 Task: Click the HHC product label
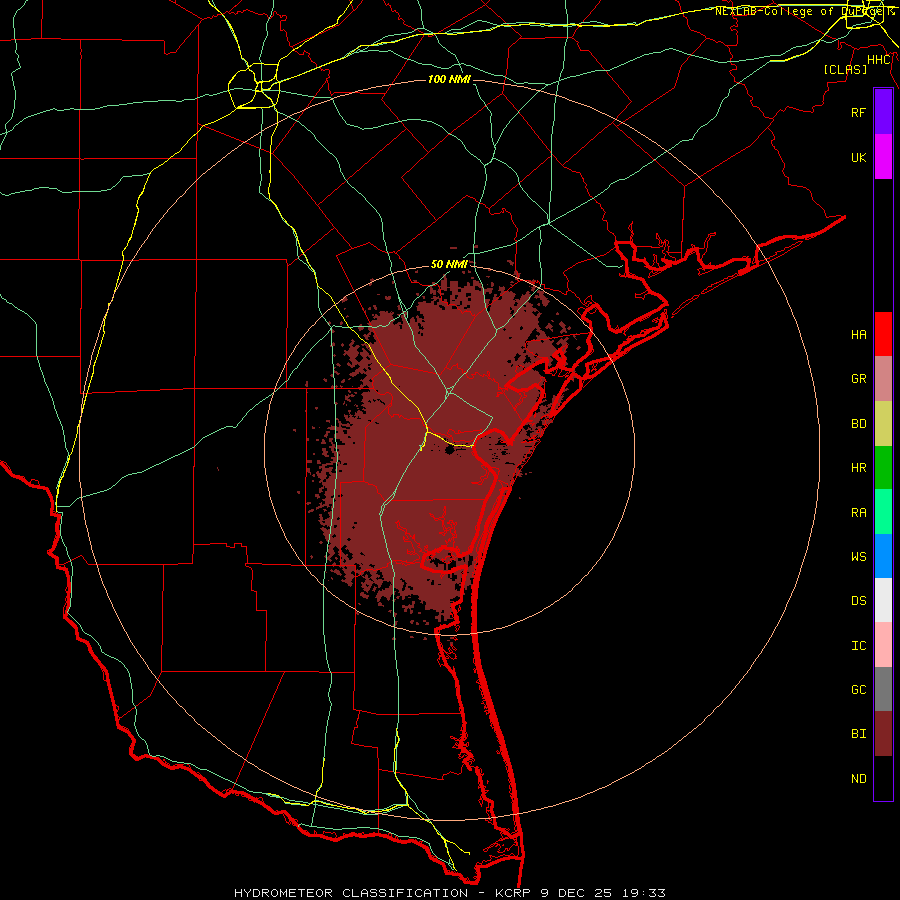(879, 60)
